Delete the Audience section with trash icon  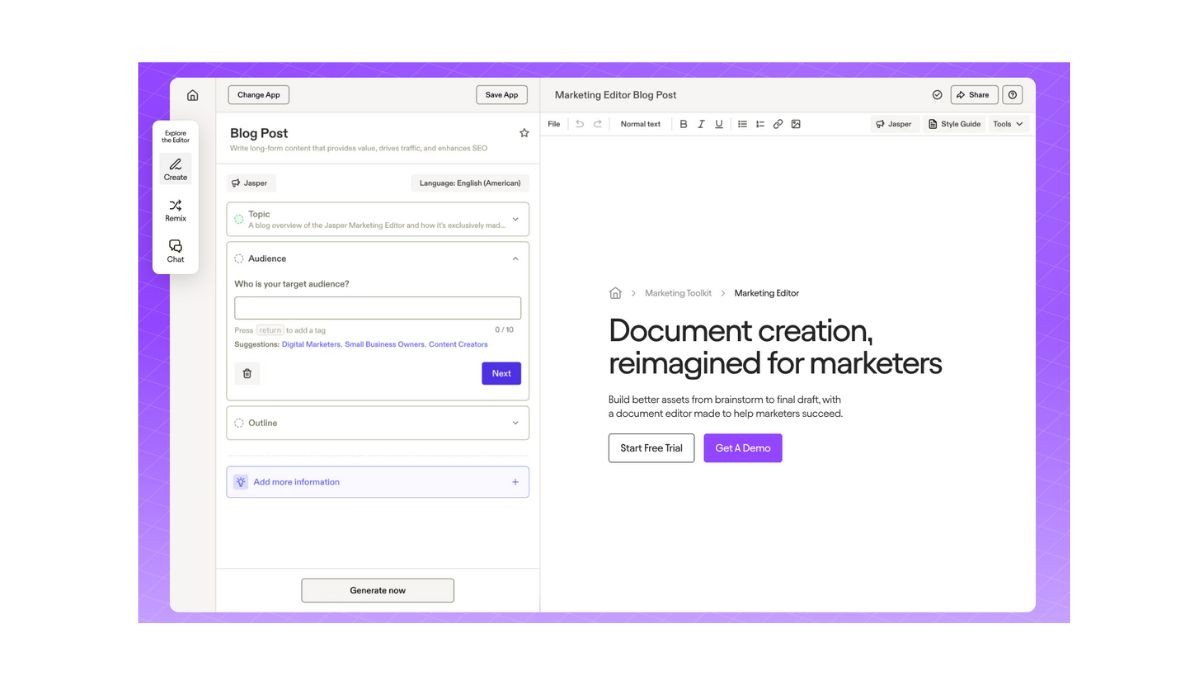(247, 373)
